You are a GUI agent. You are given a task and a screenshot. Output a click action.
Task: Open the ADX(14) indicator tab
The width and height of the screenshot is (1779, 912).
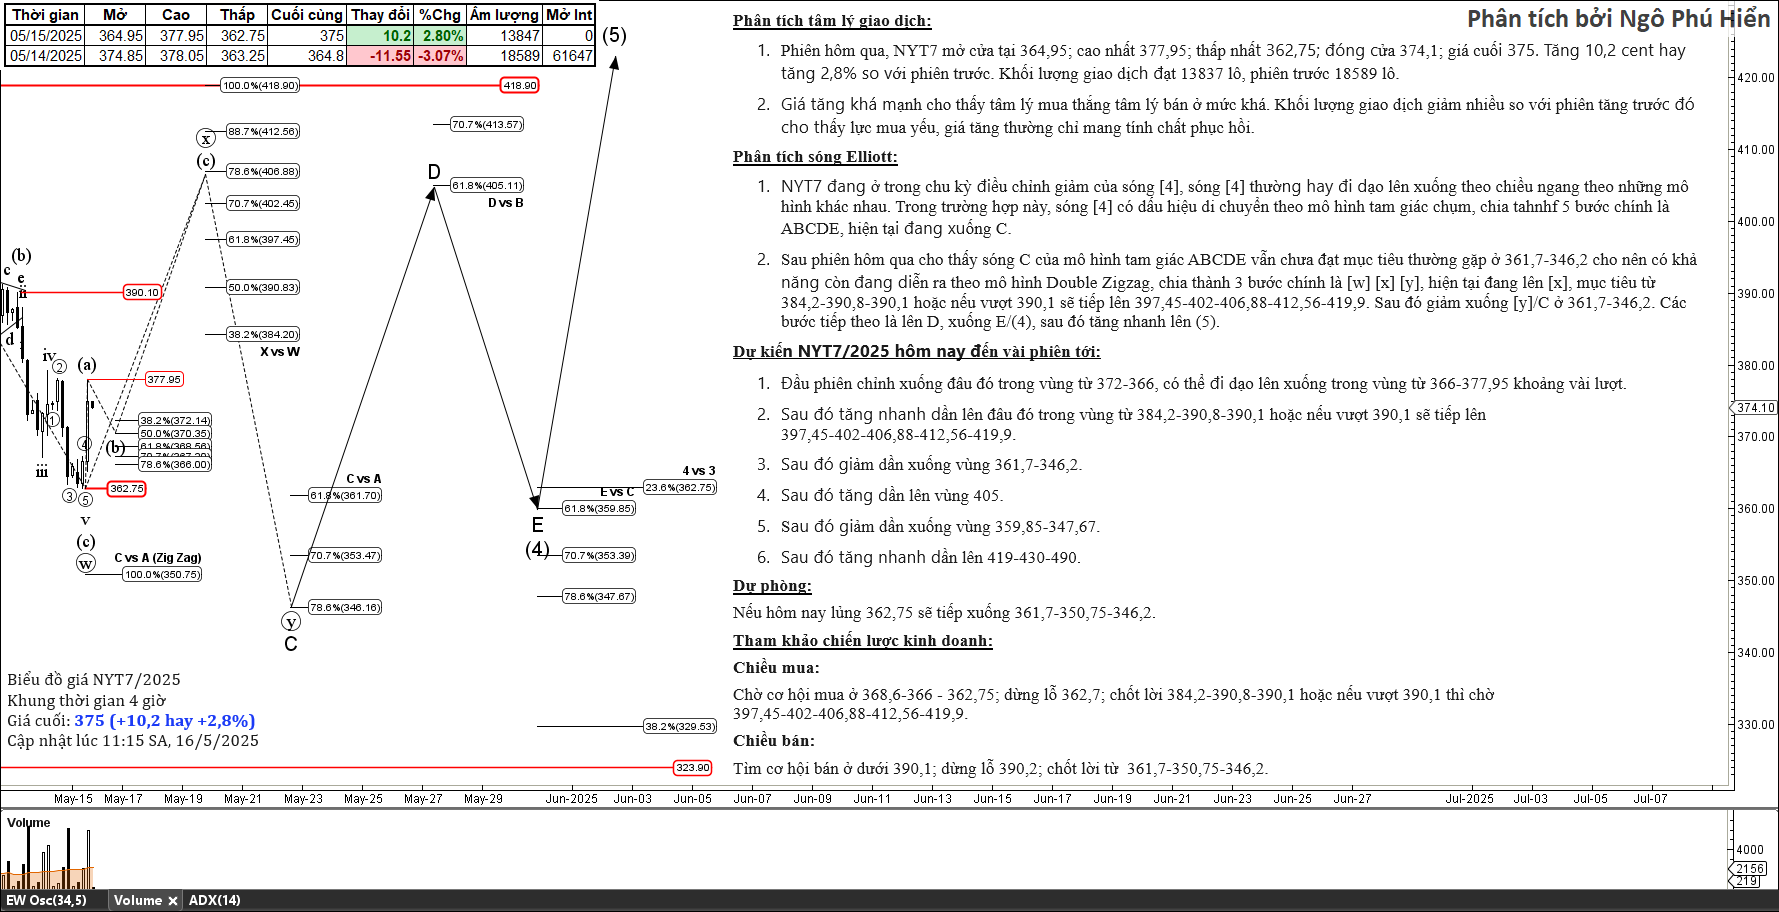coord(214,900)
